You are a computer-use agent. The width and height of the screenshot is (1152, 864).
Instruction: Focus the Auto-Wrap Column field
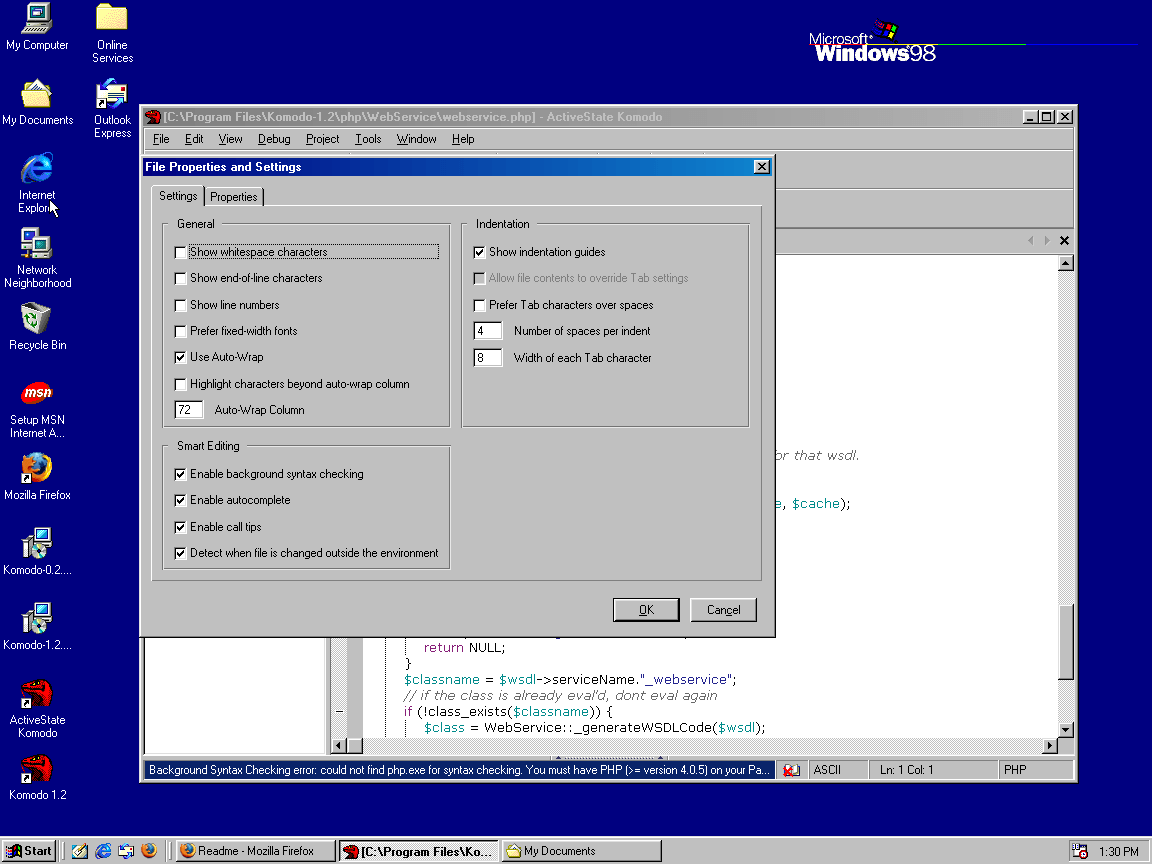point(189,410)
